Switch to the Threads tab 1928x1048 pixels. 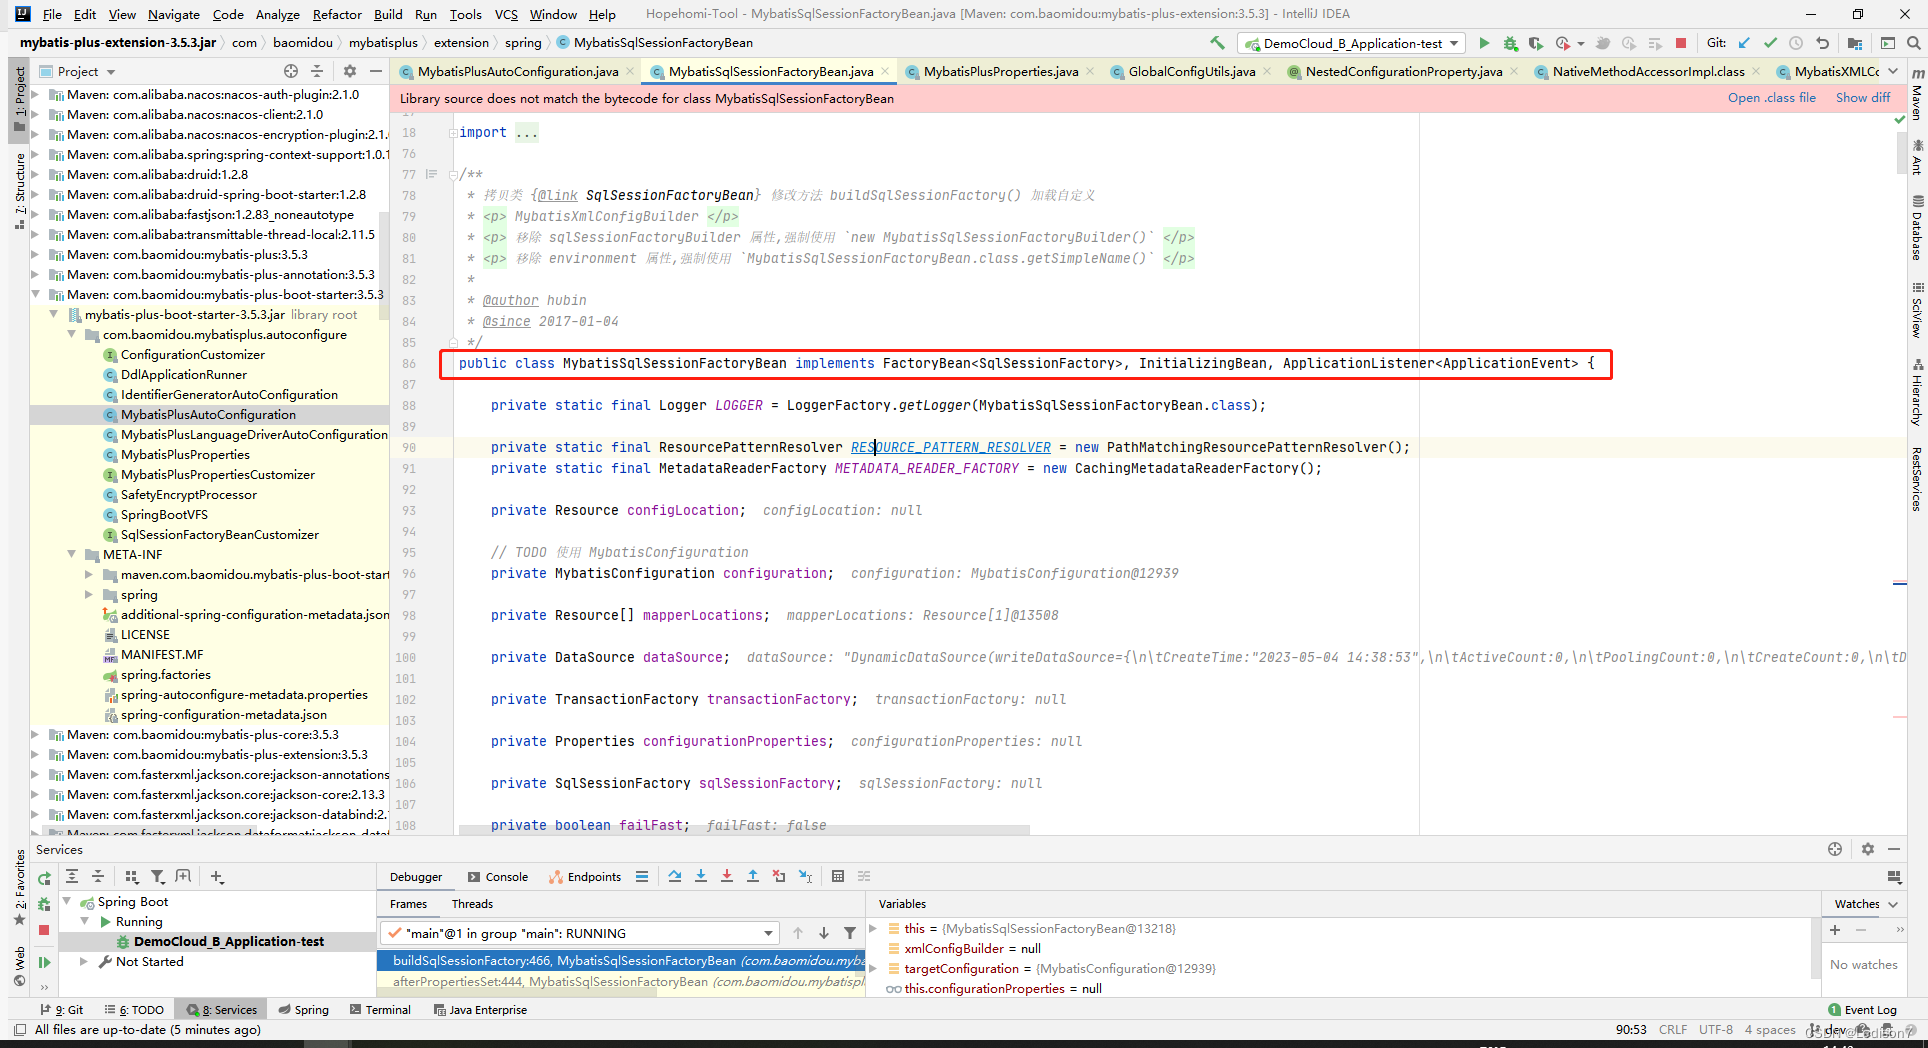[472, 903]
